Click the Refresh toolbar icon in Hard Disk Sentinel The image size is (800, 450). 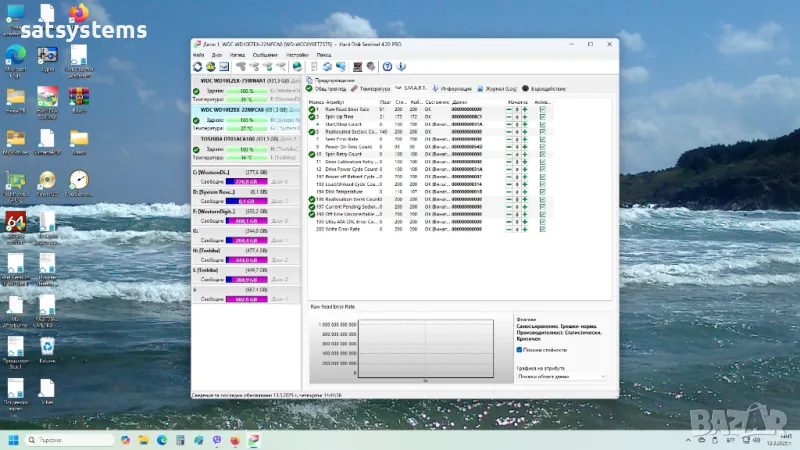click(198, 67)
